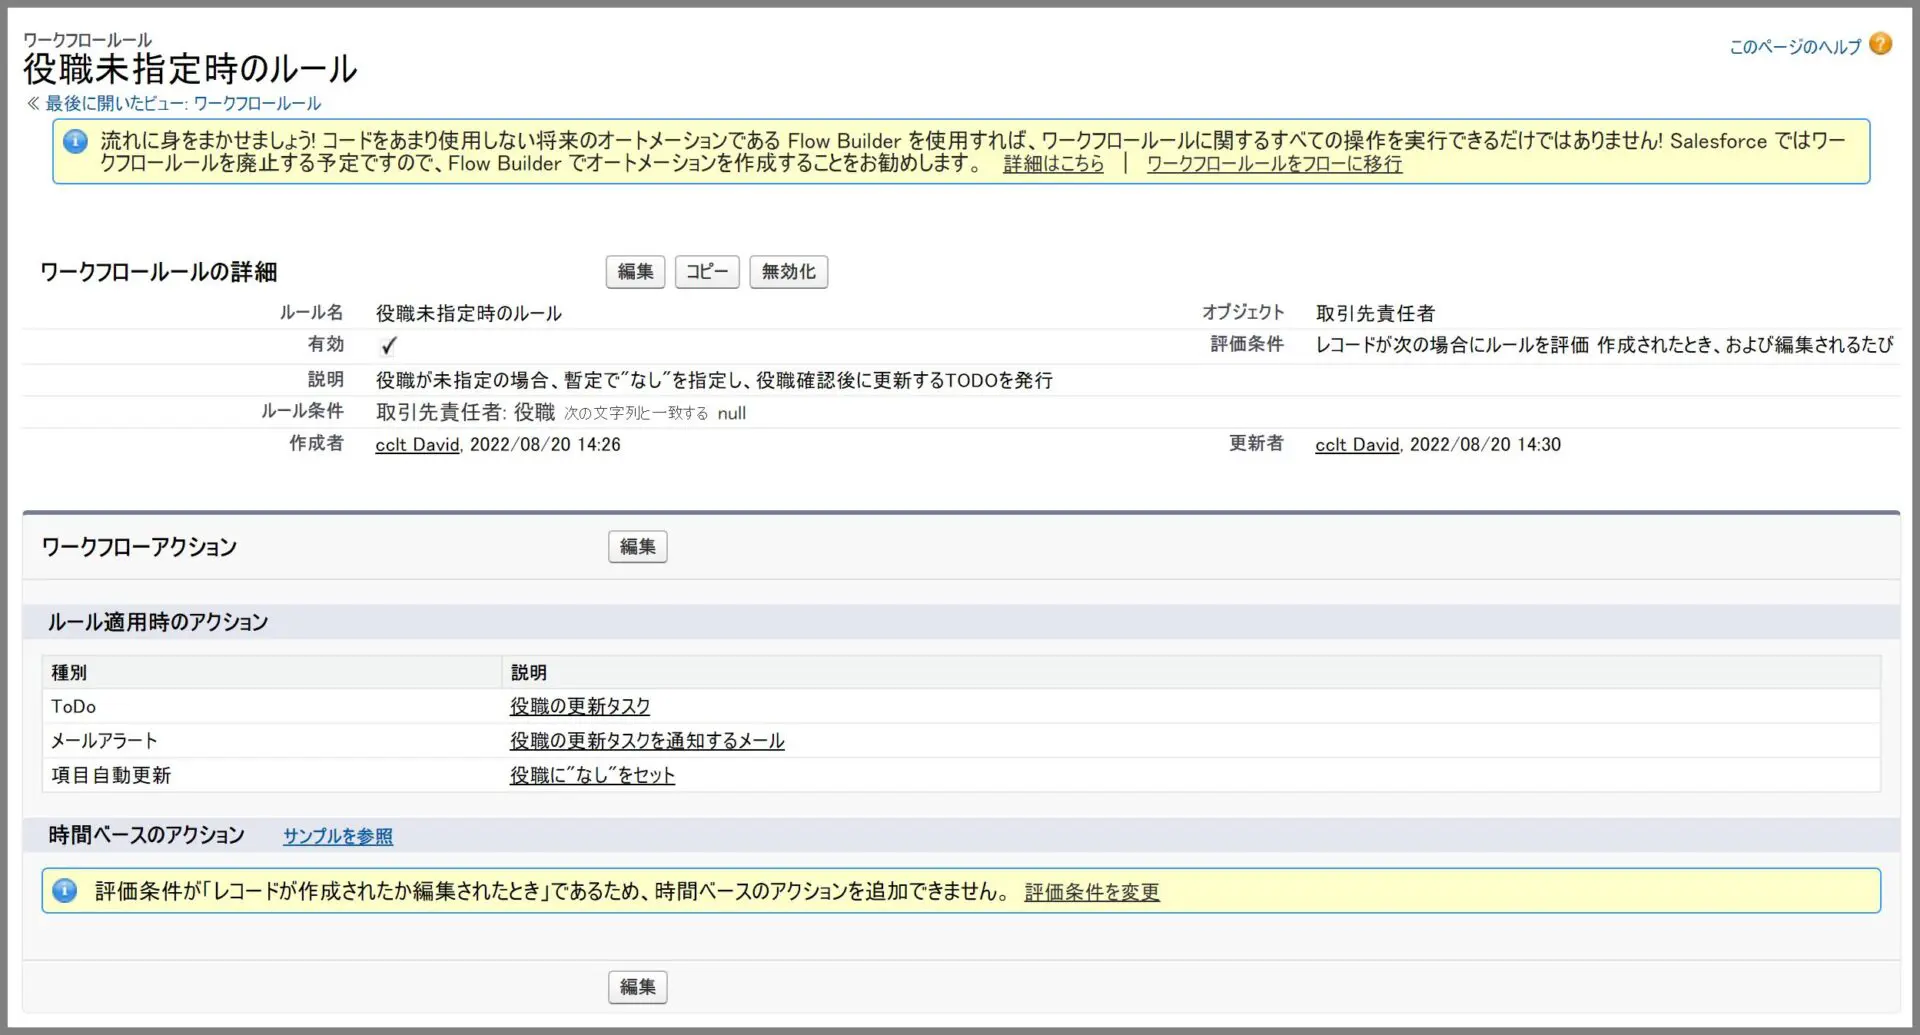Go back to 最後に開いたビュー: ワークフロールール
1920x1035 pixels.
point(182,104)
